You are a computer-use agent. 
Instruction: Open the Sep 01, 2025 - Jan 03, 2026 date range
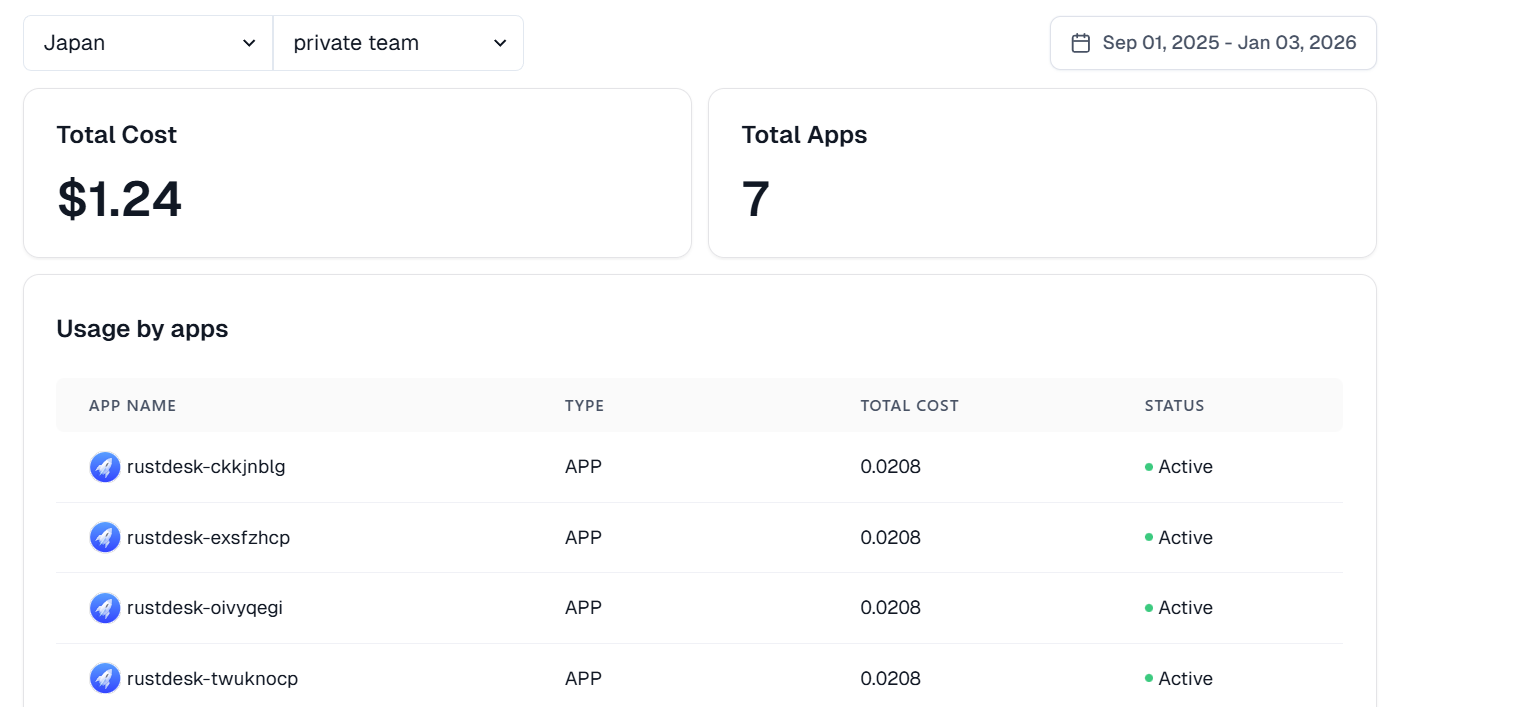click(1228, 43)
